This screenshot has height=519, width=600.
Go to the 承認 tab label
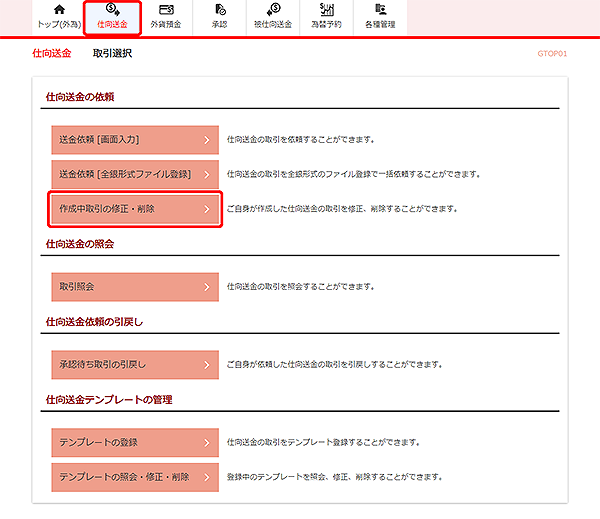point(219,24)
